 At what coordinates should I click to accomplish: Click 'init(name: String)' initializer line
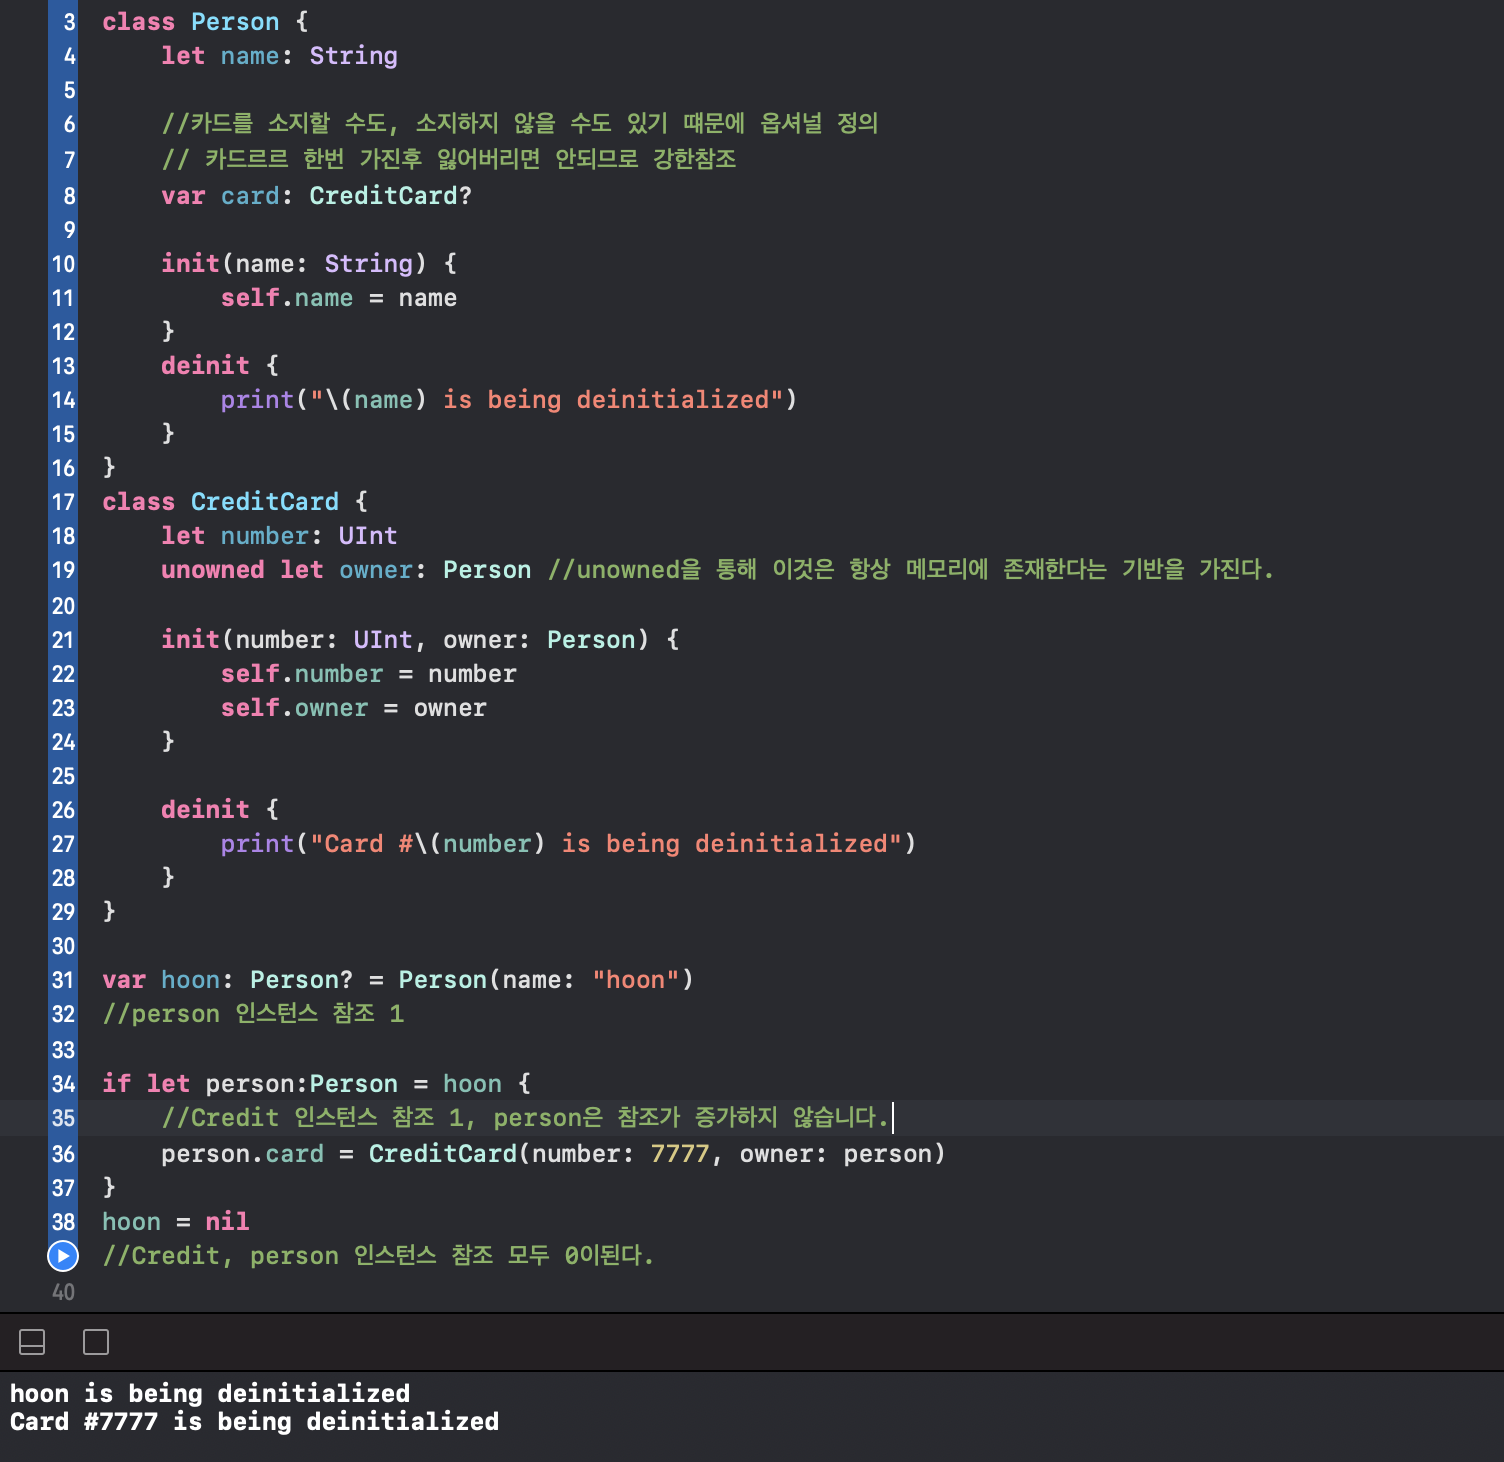(x=309, y=264)
